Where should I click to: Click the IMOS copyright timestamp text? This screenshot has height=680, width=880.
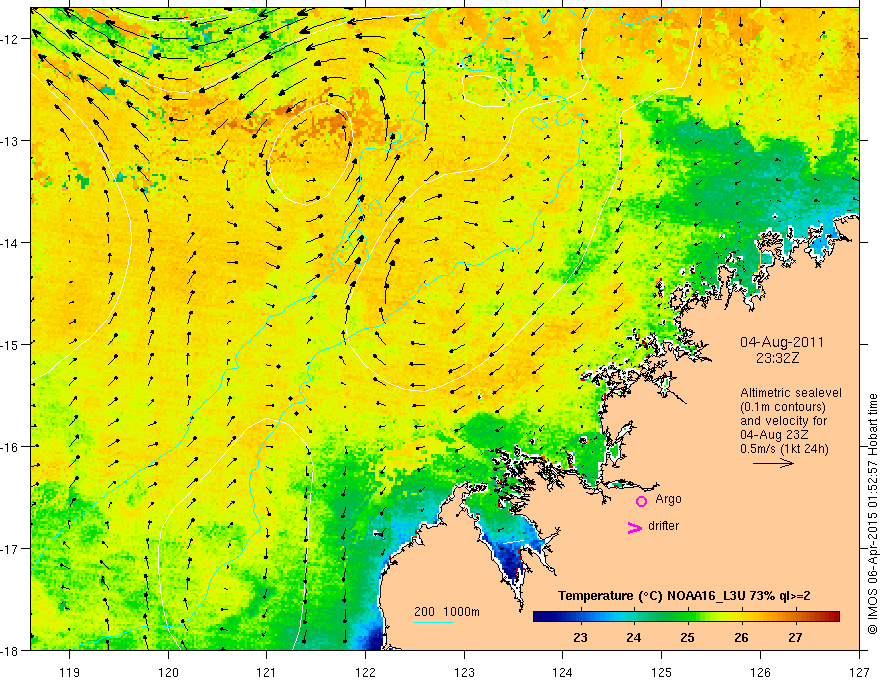873,515
